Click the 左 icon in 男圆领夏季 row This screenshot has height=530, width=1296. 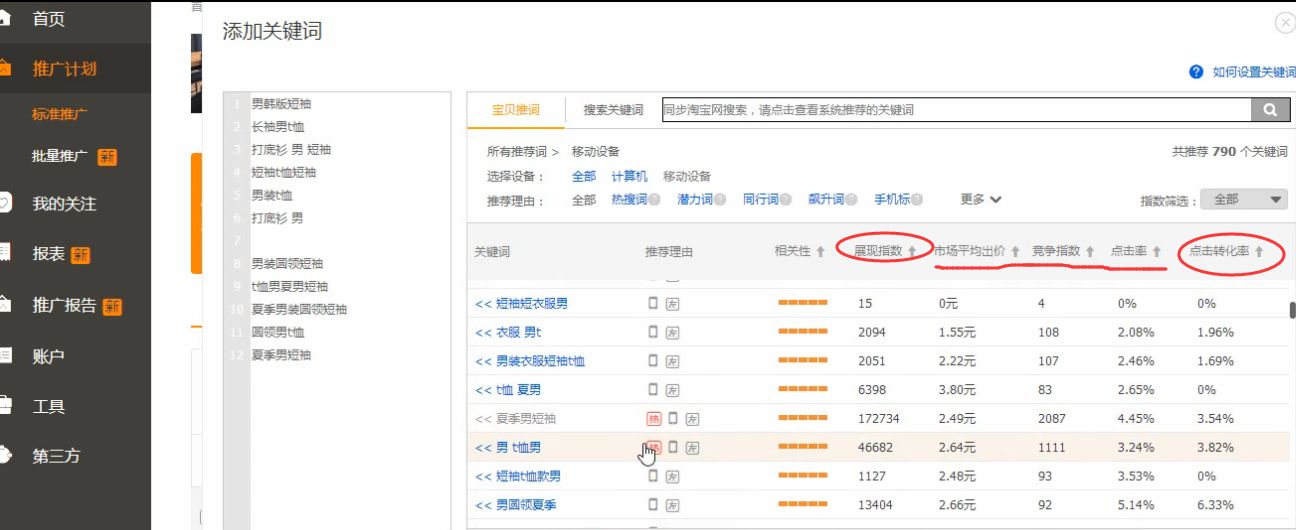tap(673, 506)
